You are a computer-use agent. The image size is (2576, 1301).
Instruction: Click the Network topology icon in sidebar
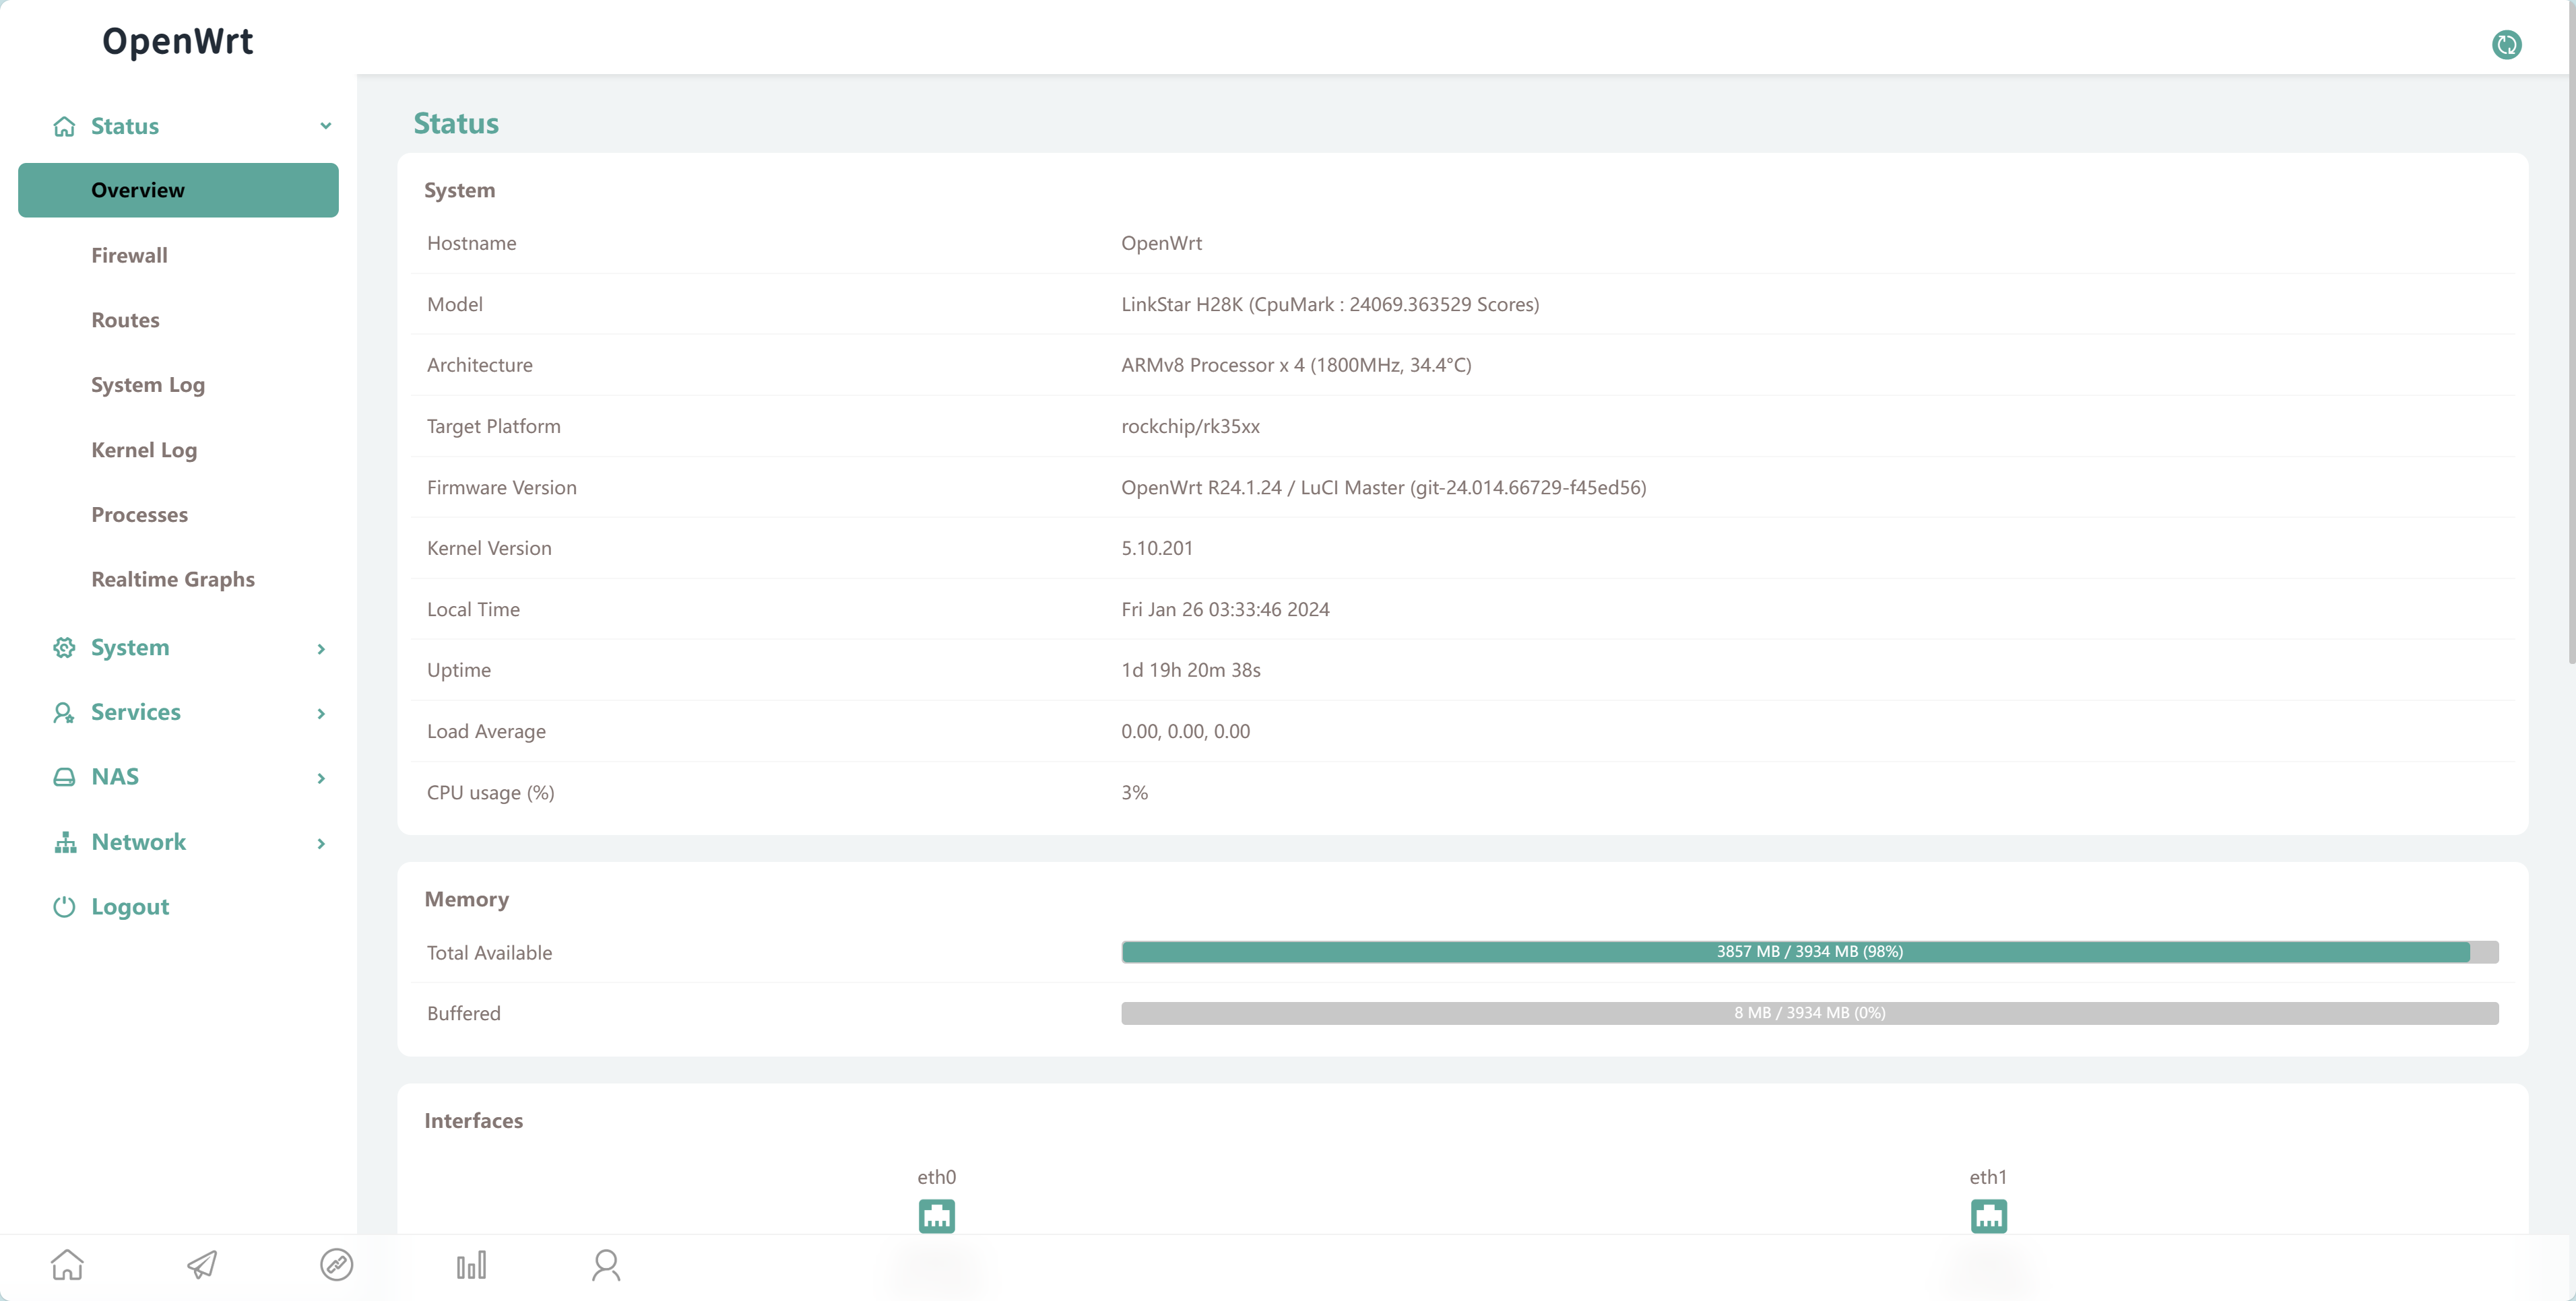click(65, 842)
